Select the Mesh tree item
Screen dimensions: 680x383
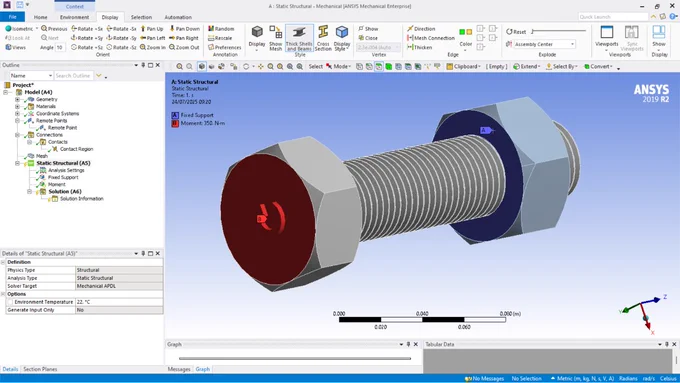[42, 156]
